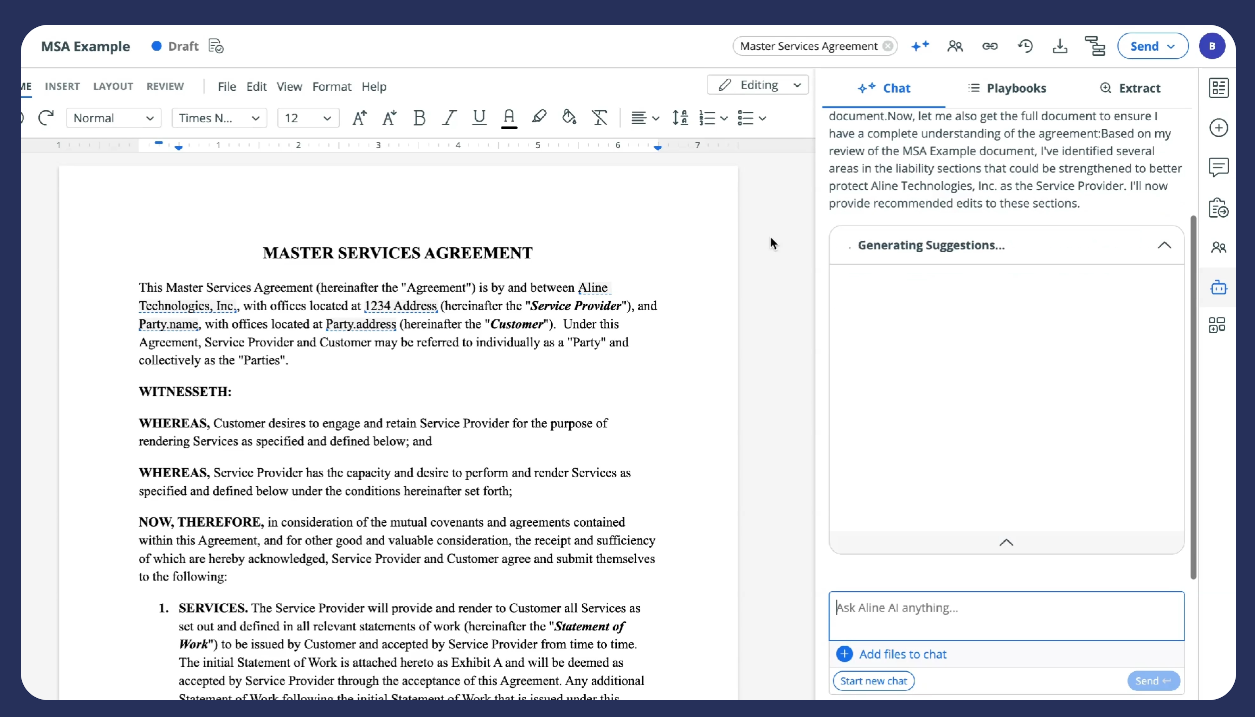The image size is (1255, 717).
Task: Click the chat panel vertical scrollbar
Action: click(x=1192, y=397)
